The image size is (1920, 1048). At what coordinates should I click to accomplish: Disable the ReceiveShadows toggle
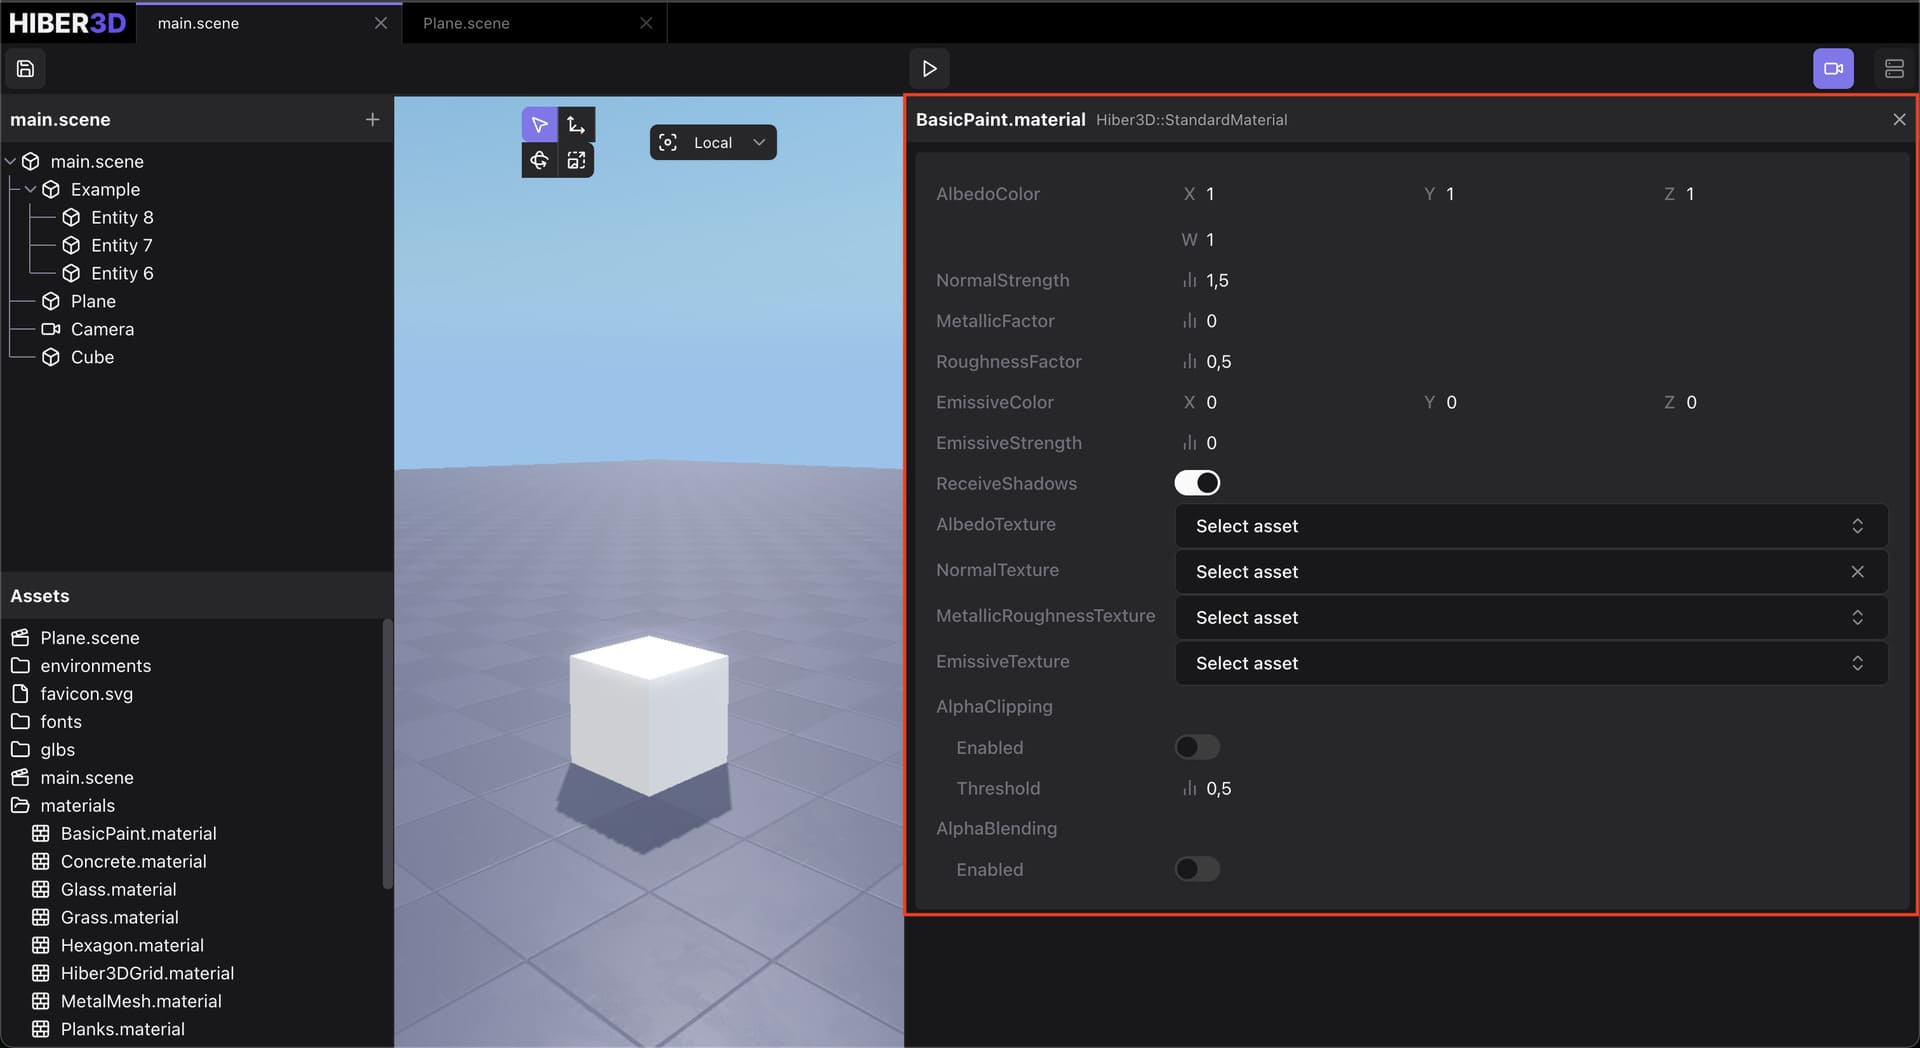point(1196,483)
